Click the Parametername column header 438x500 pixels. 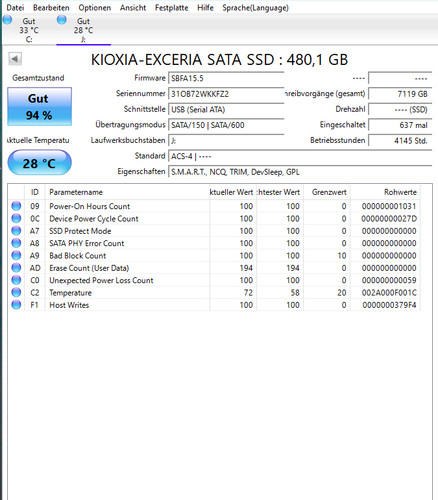point(127,192)
